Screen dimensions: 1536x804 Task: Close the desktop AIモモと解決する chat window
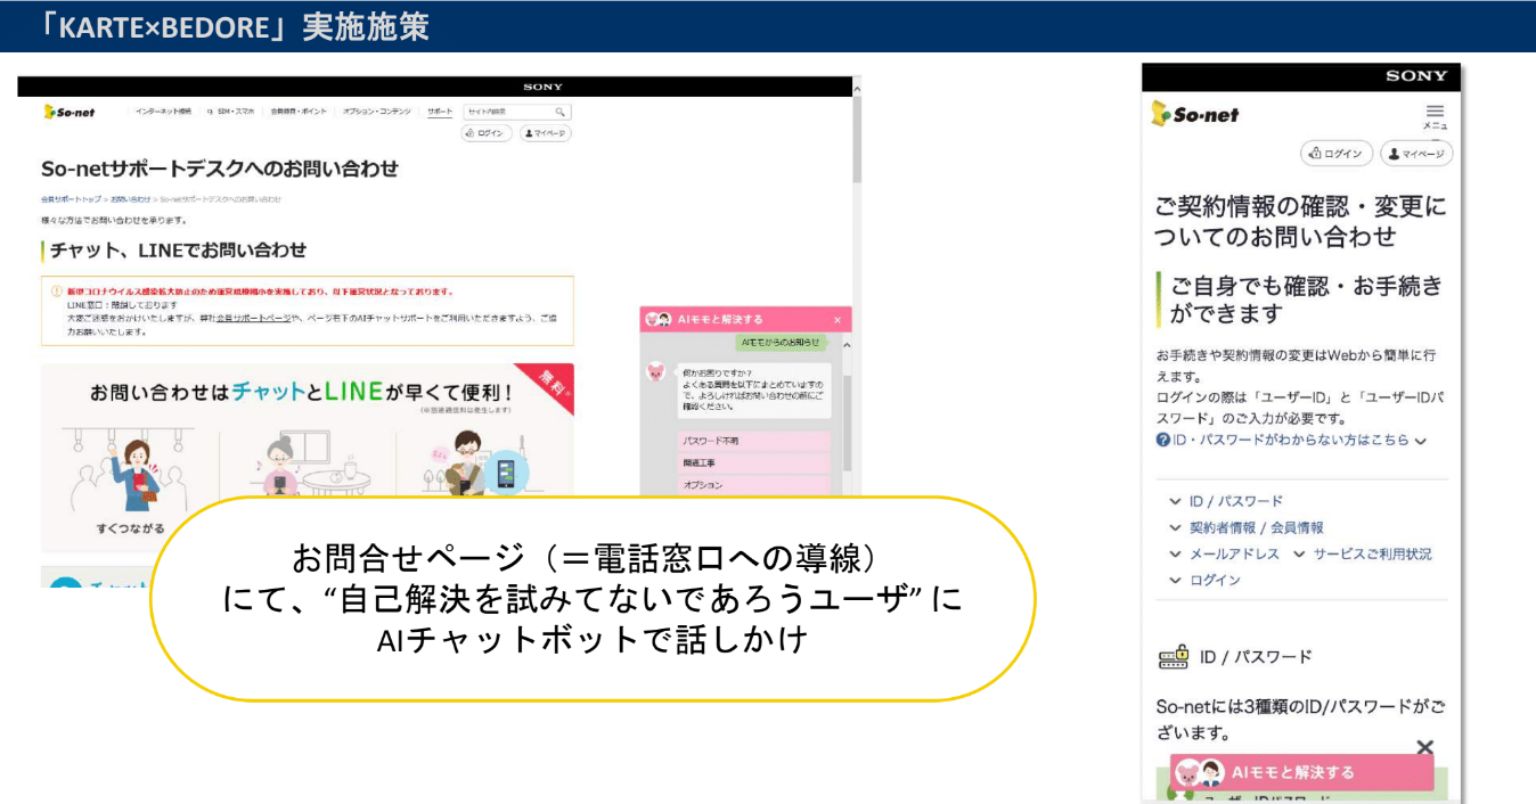point(837,320)
